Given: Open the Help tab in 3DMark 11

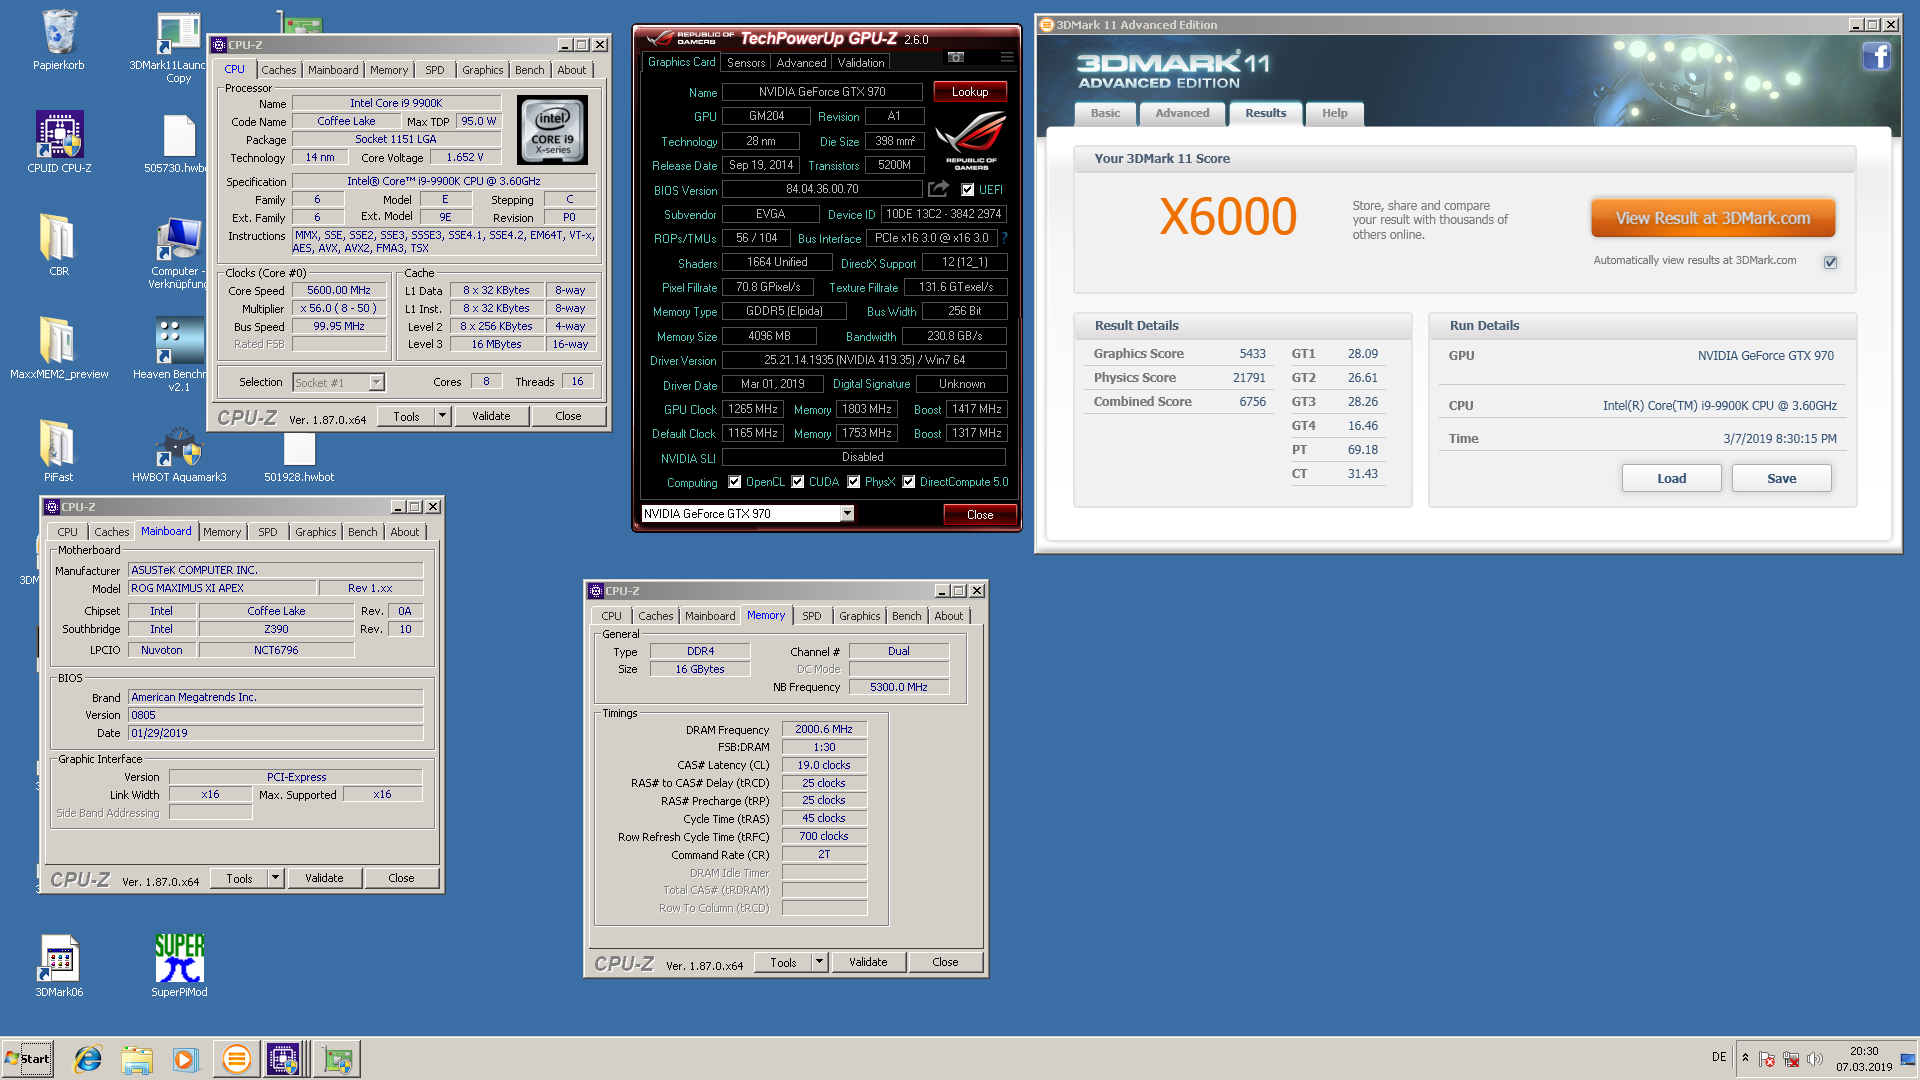Looking at the screenshot, I should point(1334,113).
